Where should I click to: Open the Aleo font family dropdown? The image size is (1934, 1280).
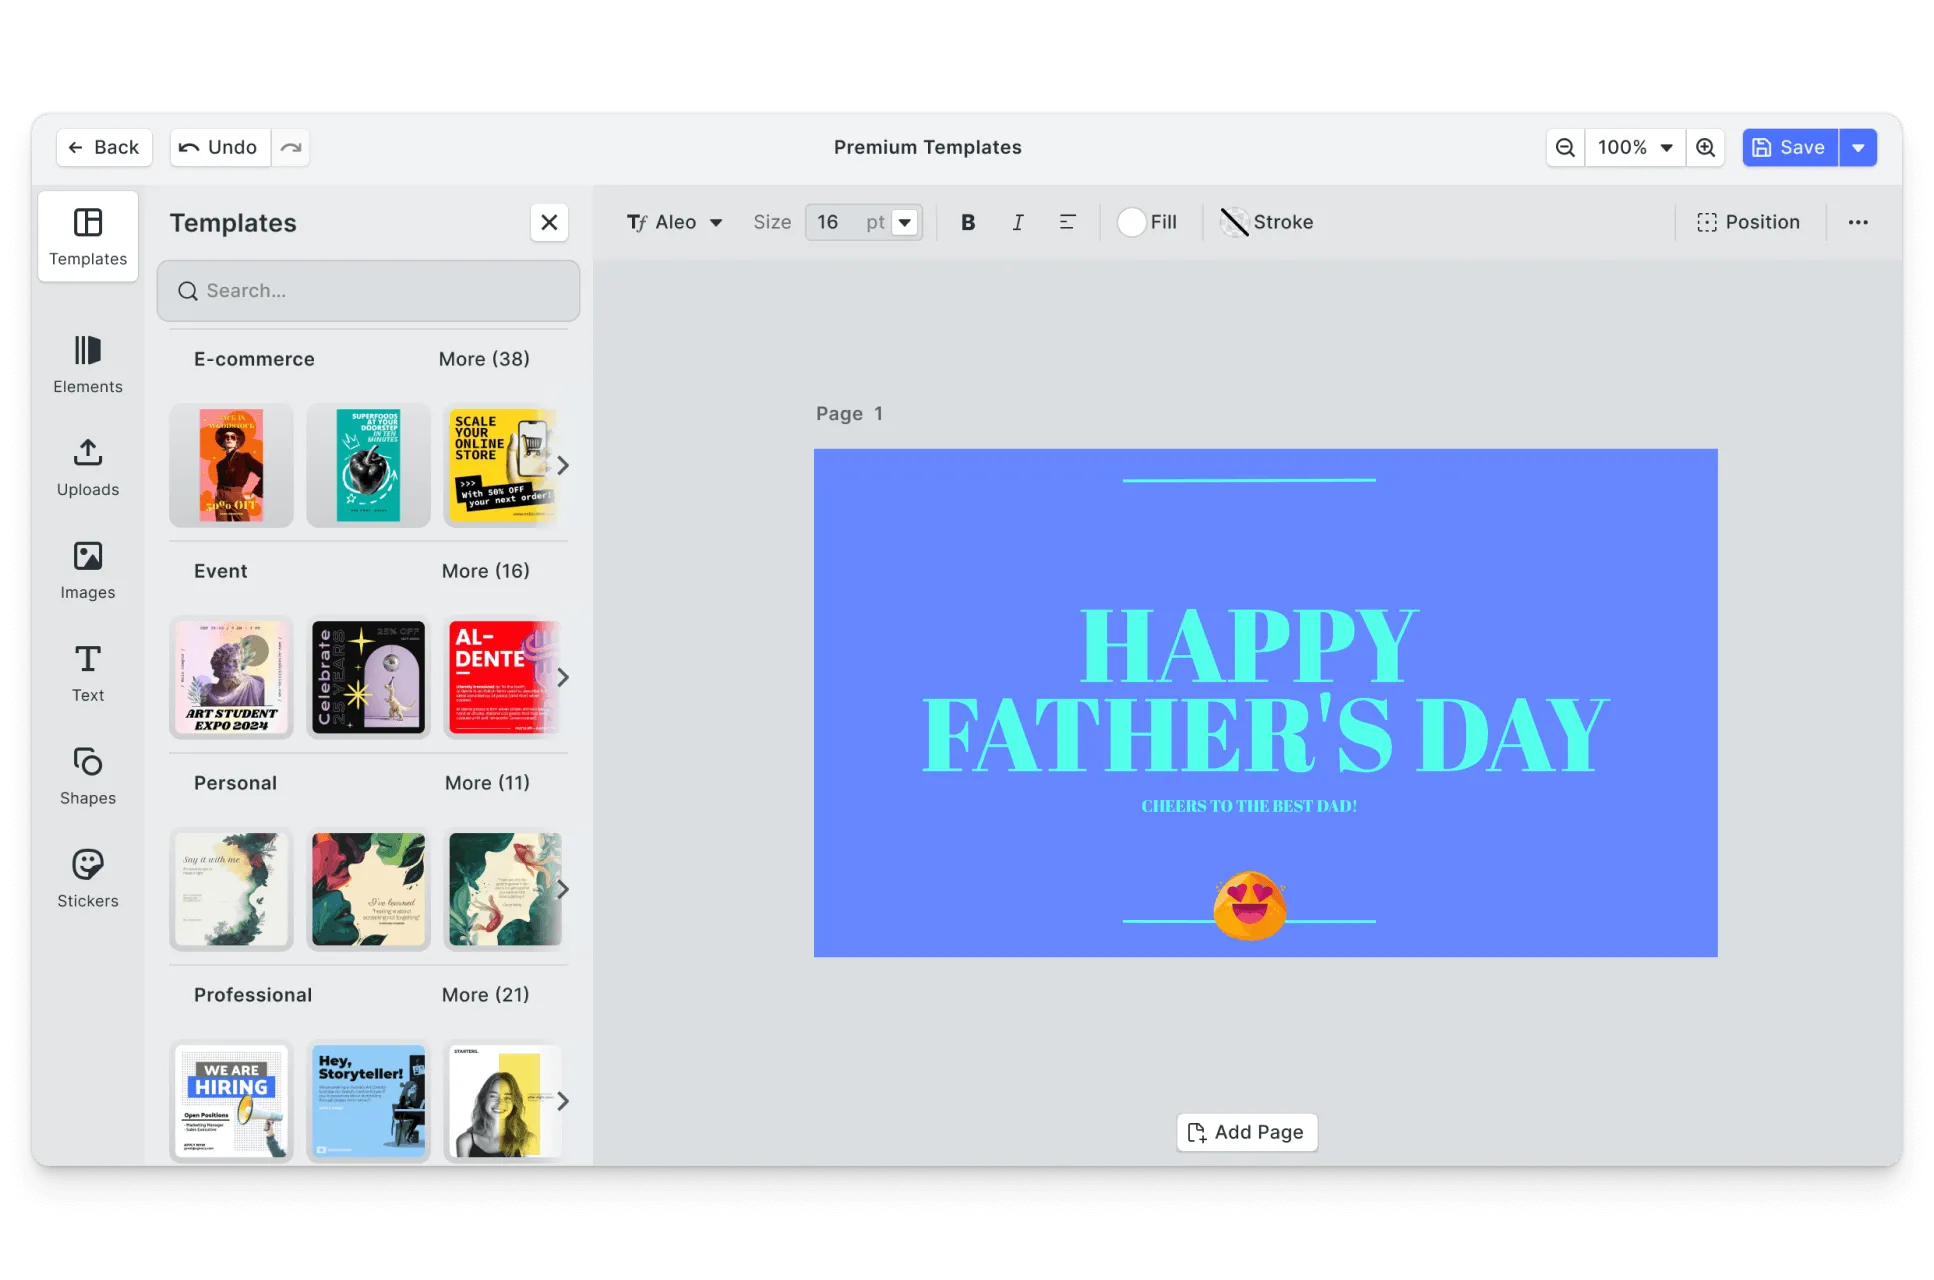click(675, 222)
